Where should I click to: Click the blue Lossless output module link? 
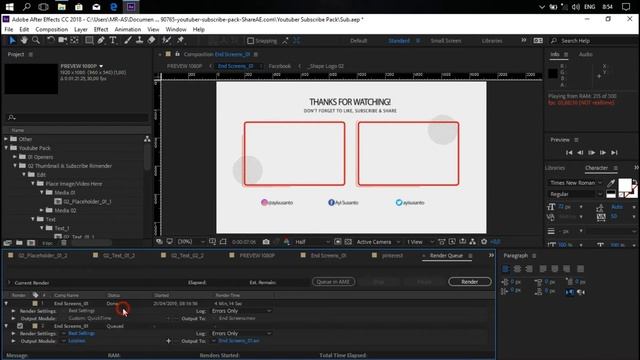point(77,341)
